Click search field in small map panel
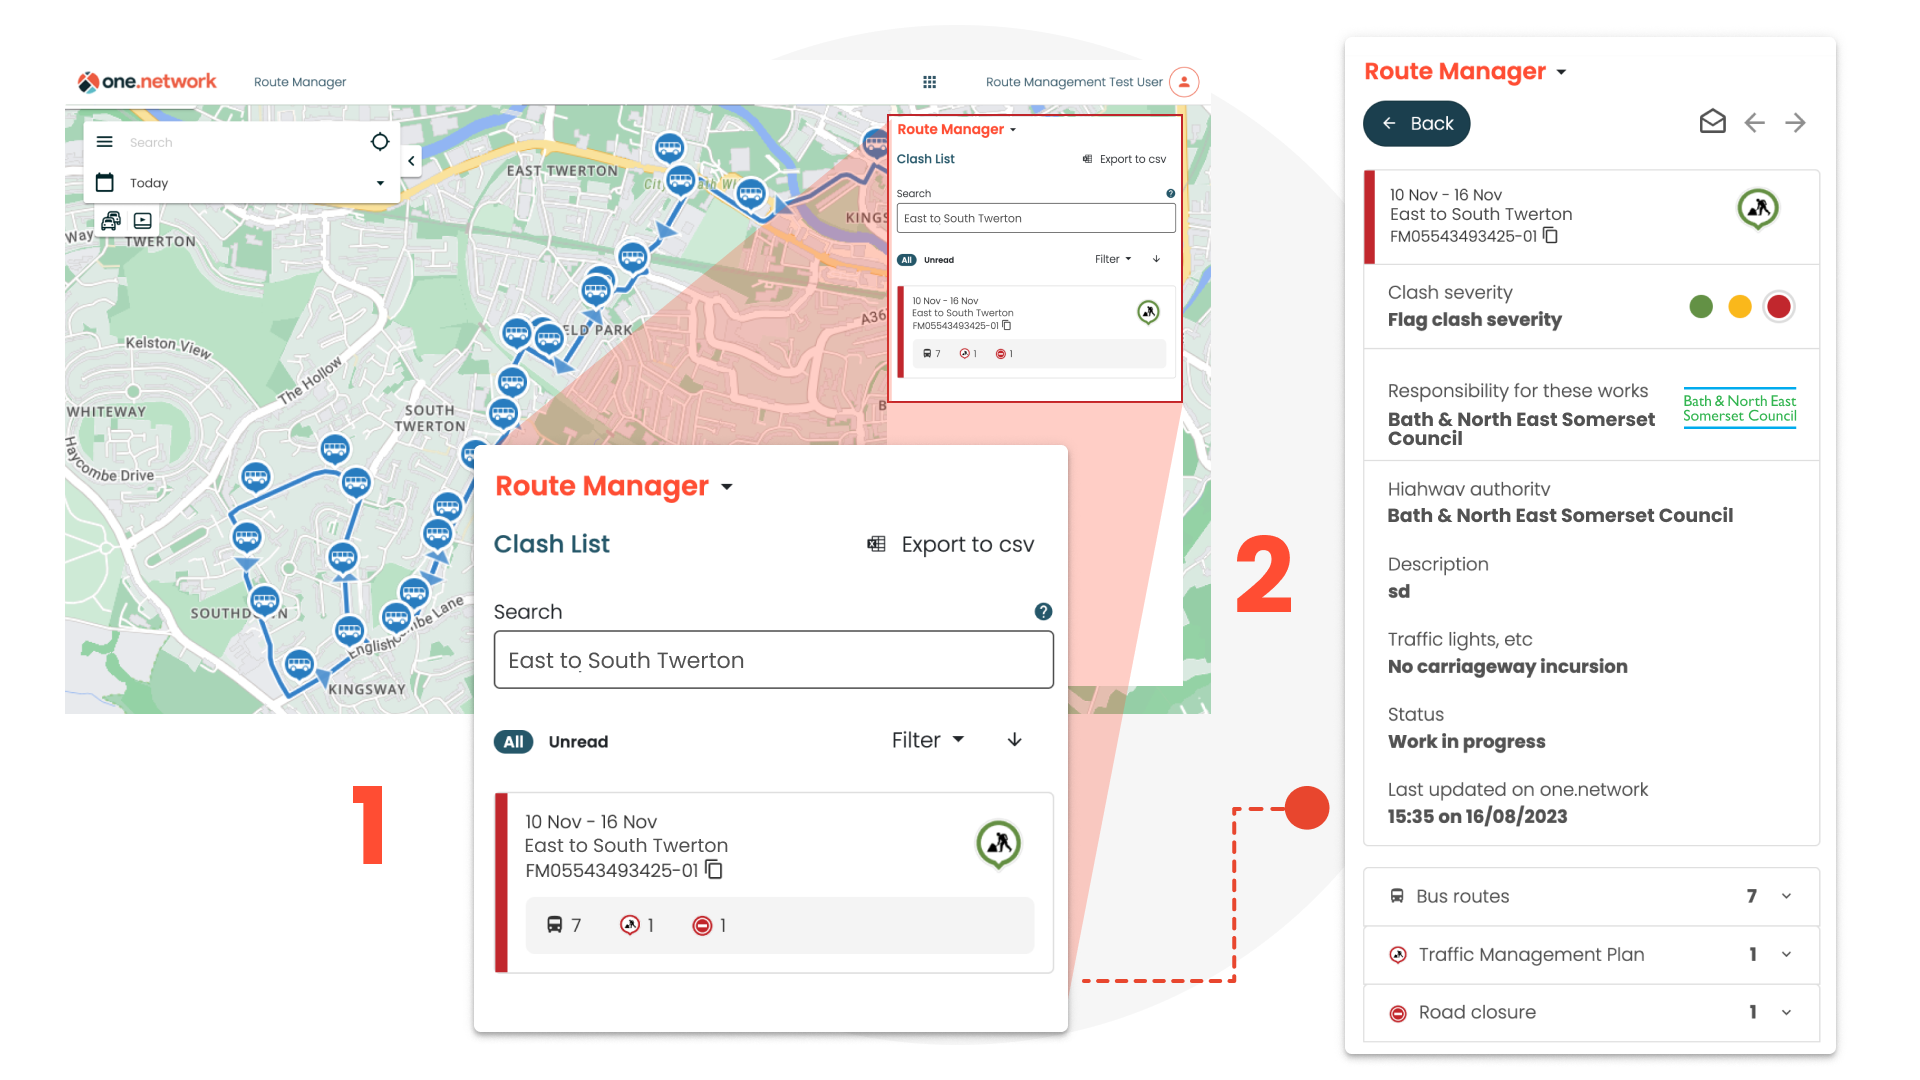This screenshot has height=1080, width=1920. [1036, 218]
